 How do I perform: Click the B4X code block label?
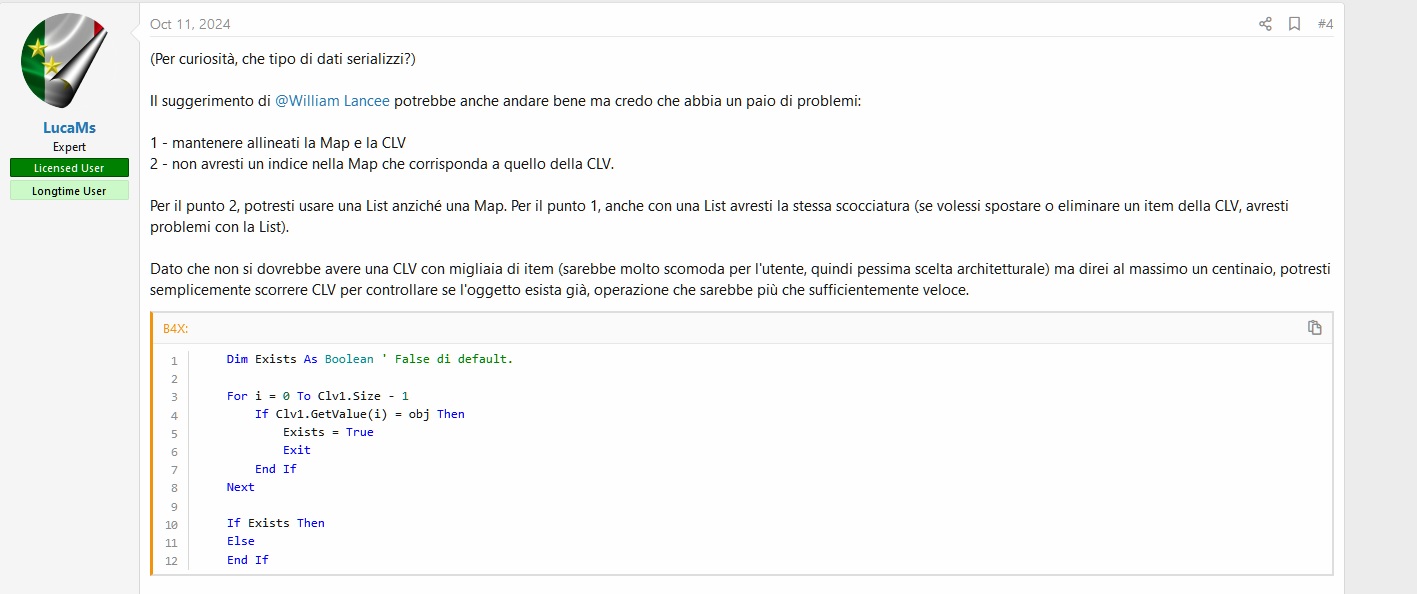pos(175,328)
